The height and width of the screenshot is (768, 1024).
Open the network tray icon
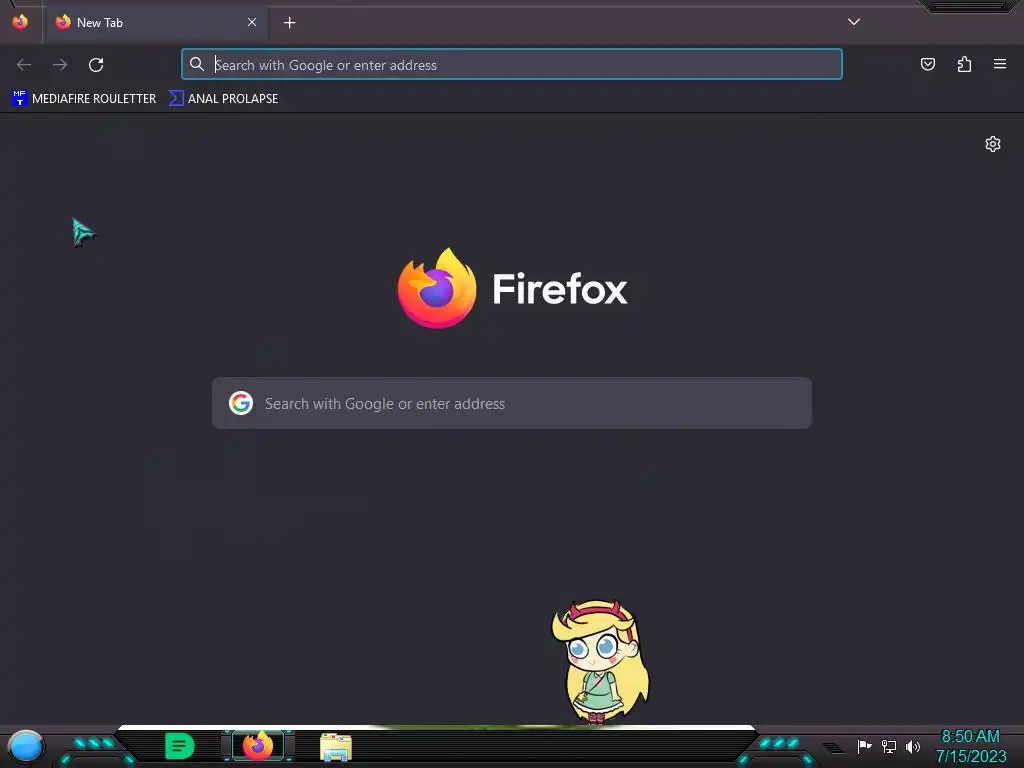tap(889, 746)
